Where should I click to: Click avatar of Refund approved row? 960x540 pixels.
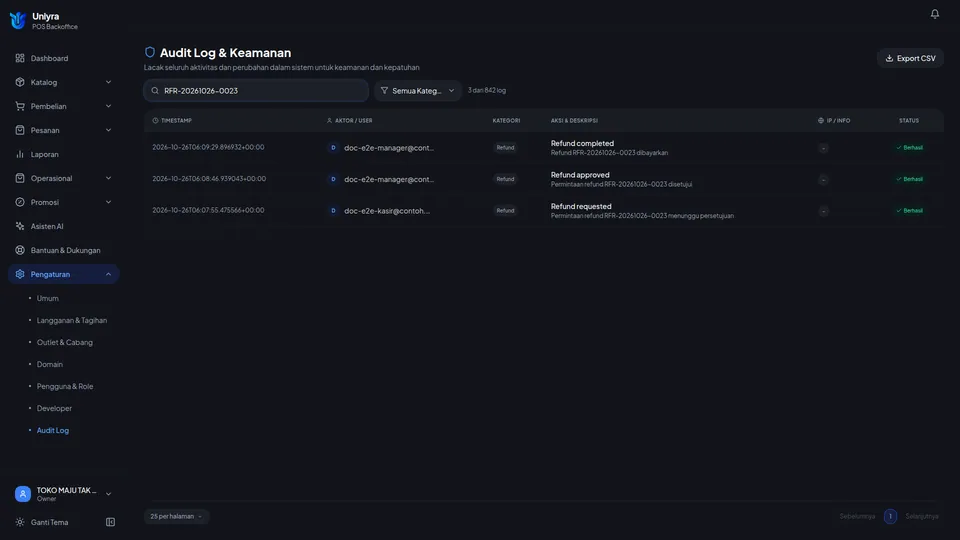tap(333, 179)
